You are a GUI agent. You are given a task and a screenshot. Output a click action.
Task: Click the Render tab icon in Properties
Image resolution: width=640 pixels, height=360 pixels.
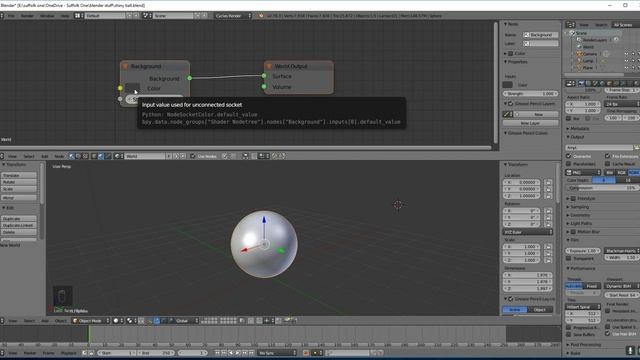tap(581, 83)
